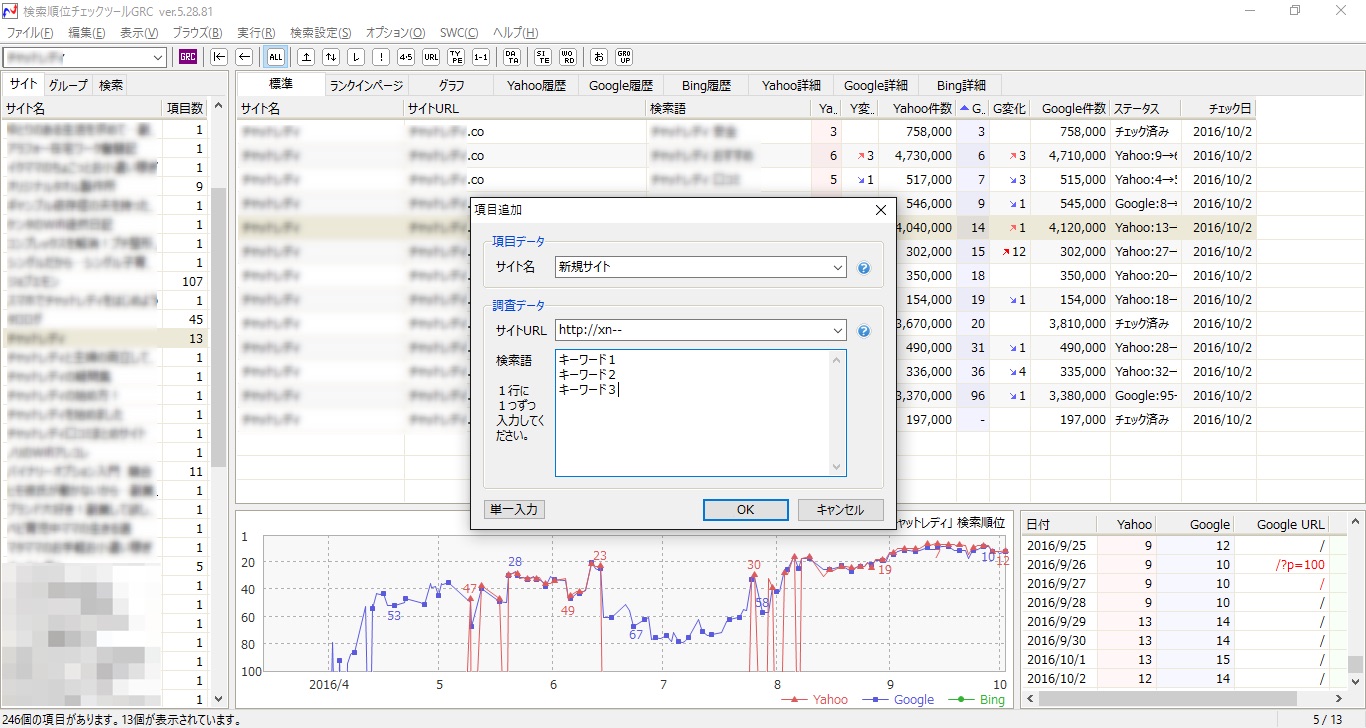Click the up-arrow rank-rise filter icon
The height and width of the screenshot is (728, 1366).
pyautogui.click(x=306, y=57)
